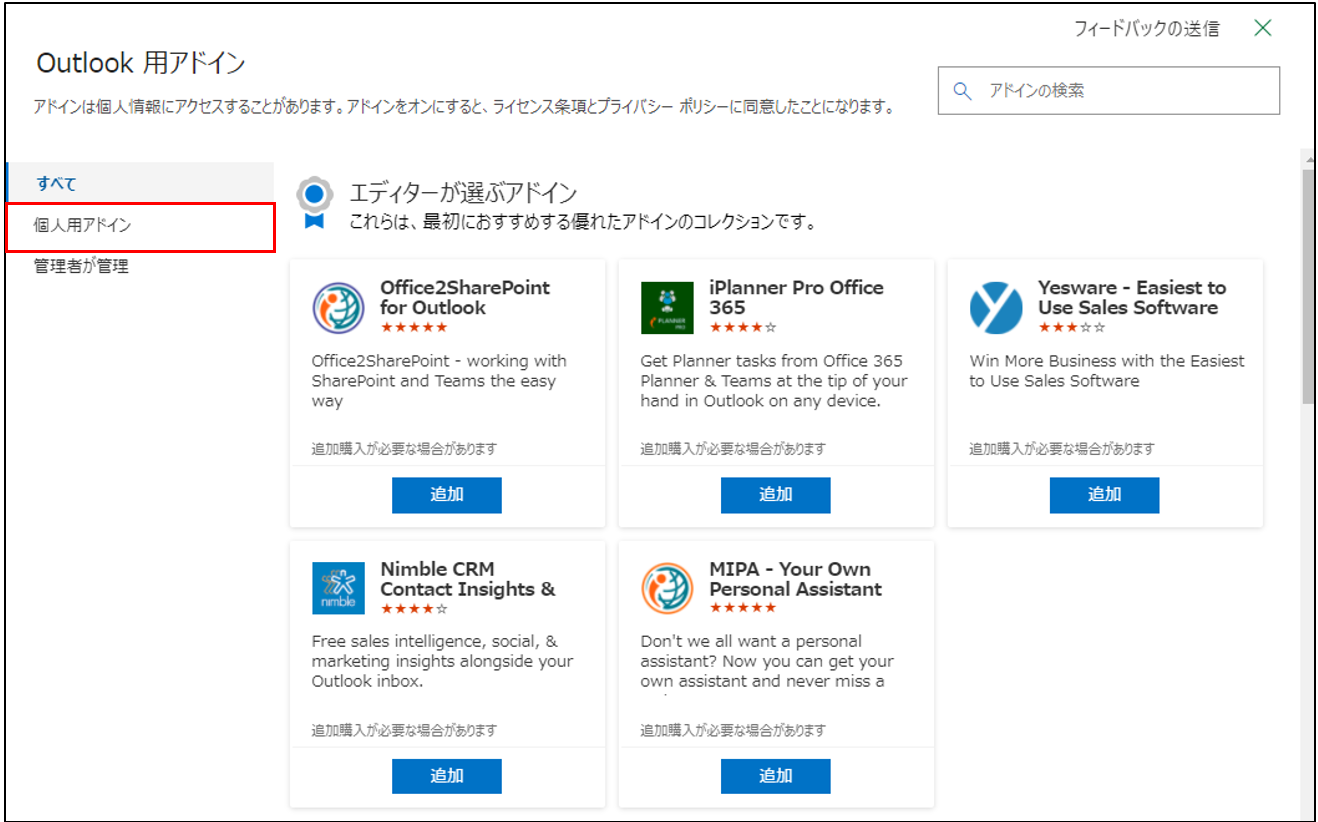This screenshot has width=1318, height=822.
Task: Add the Office2SharePoint for Outlook add-in
Action: click(446, 494)
